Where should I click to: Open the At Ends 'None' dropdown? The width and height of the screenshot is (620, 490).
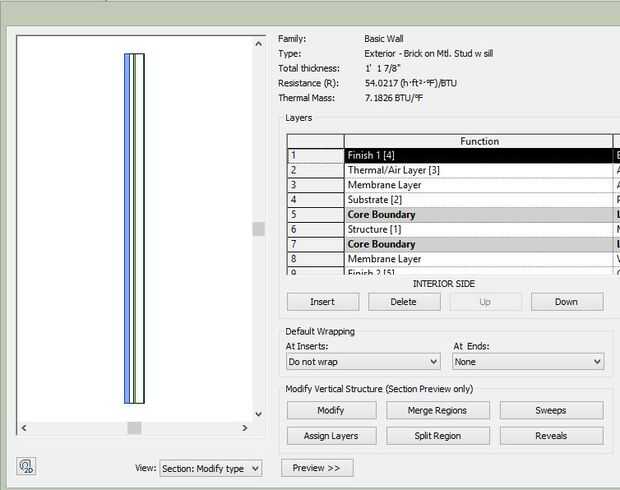point(528,361)
